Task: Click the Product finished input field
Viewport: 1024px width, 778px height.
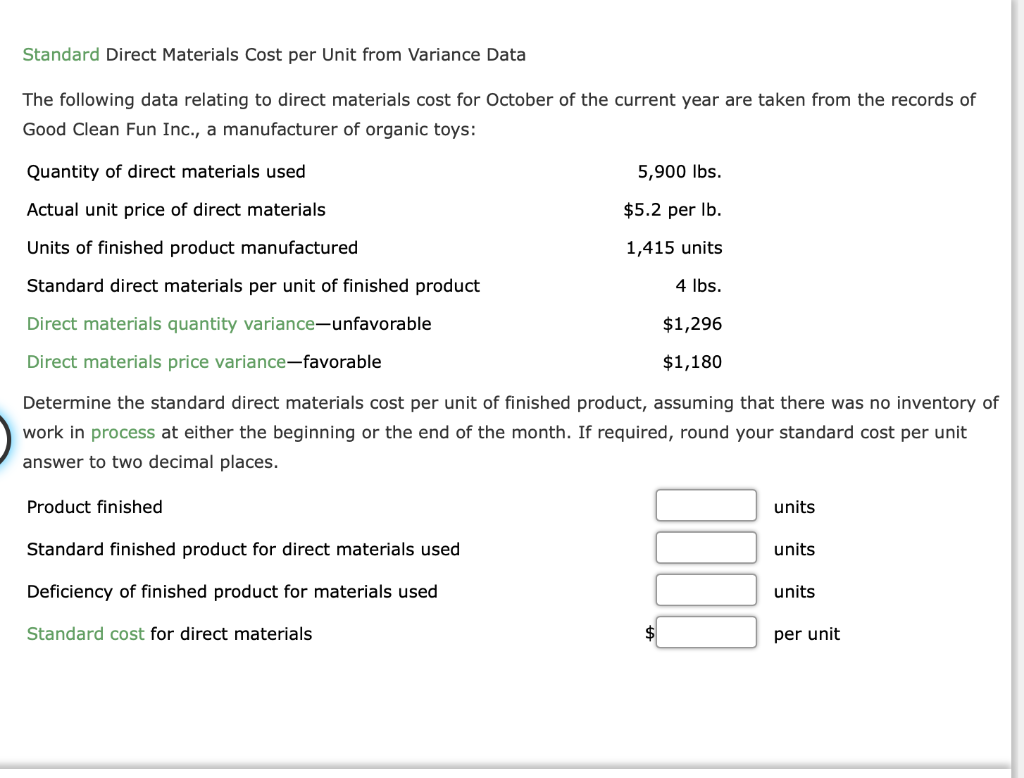Action: click(705, 505)
